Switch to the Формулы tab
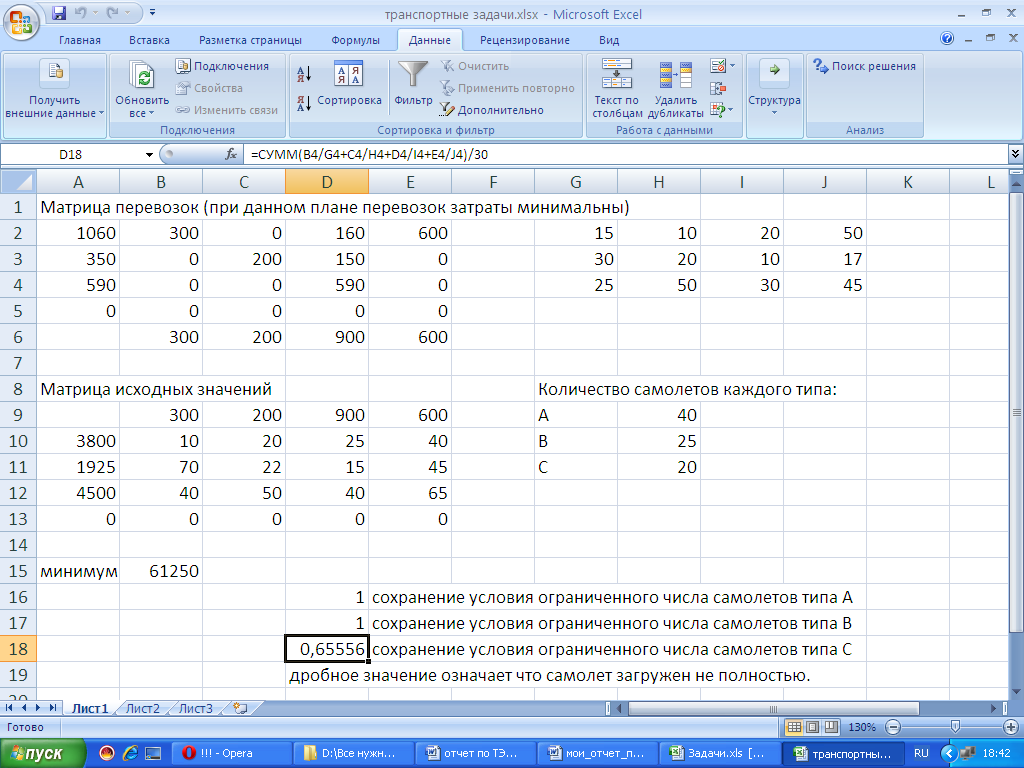The width and height of the screenshot is (1024, 768). (355, 40)
